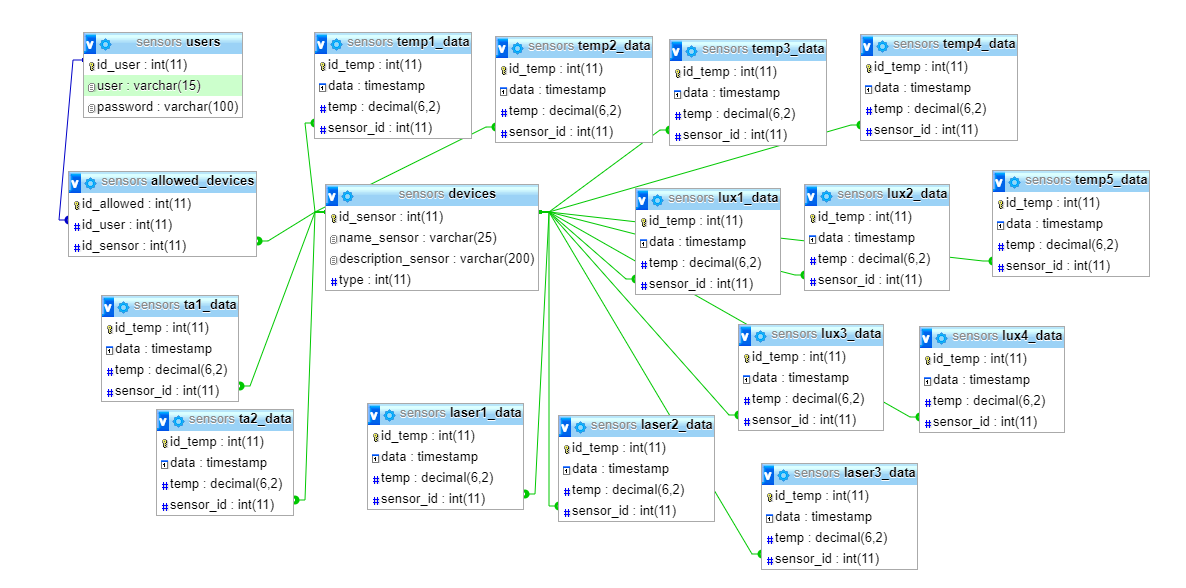Select id_allowed column in allowed_devices
The width and height of the screenshot is (1186, 588).
(x=162, y=204)
